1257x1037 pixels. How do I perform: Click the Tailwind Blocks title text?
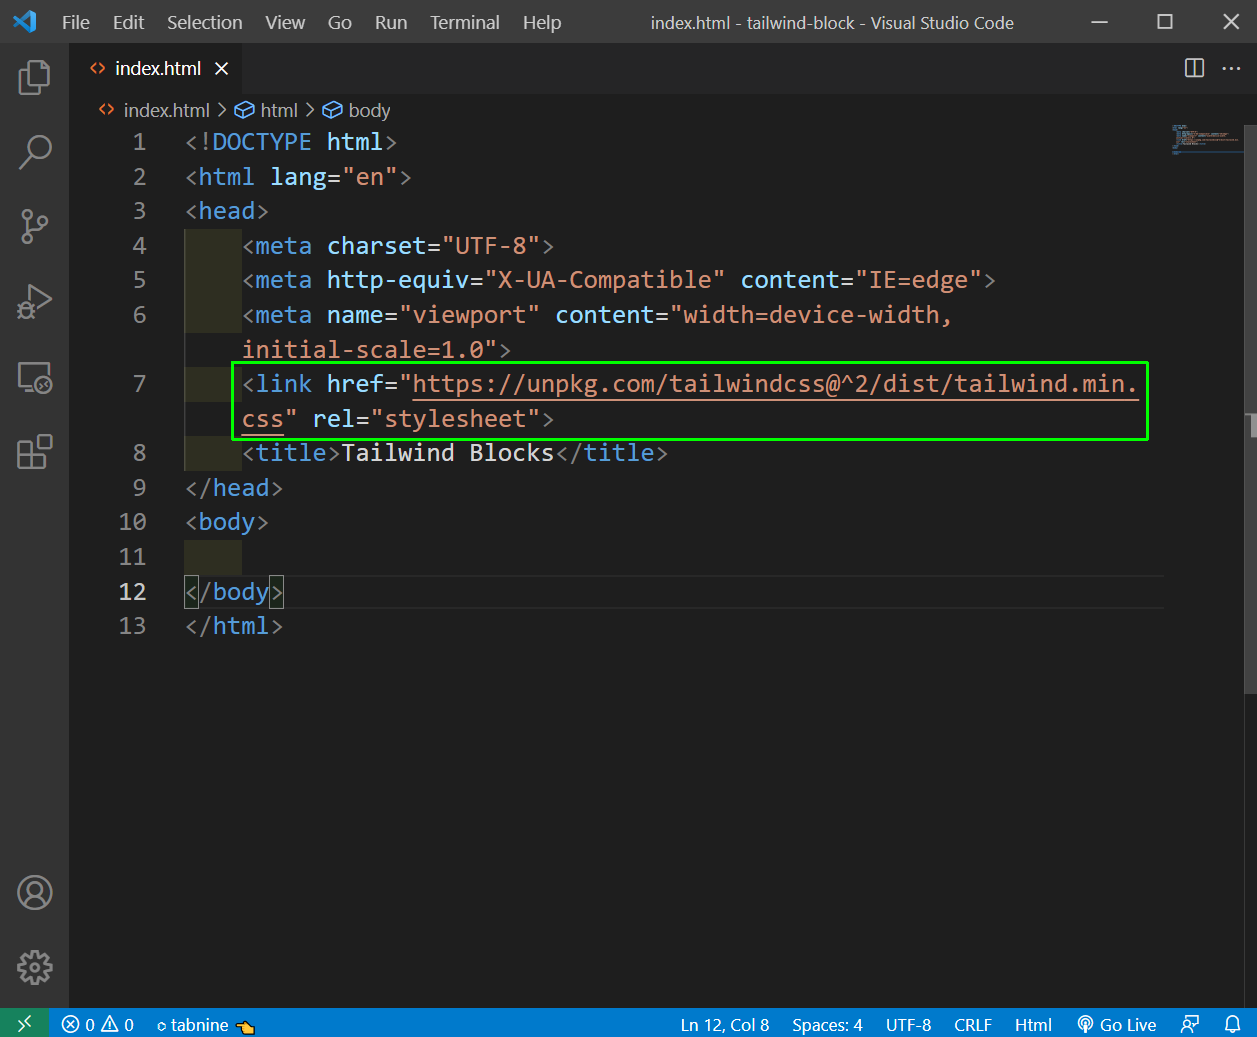[447, 453]
